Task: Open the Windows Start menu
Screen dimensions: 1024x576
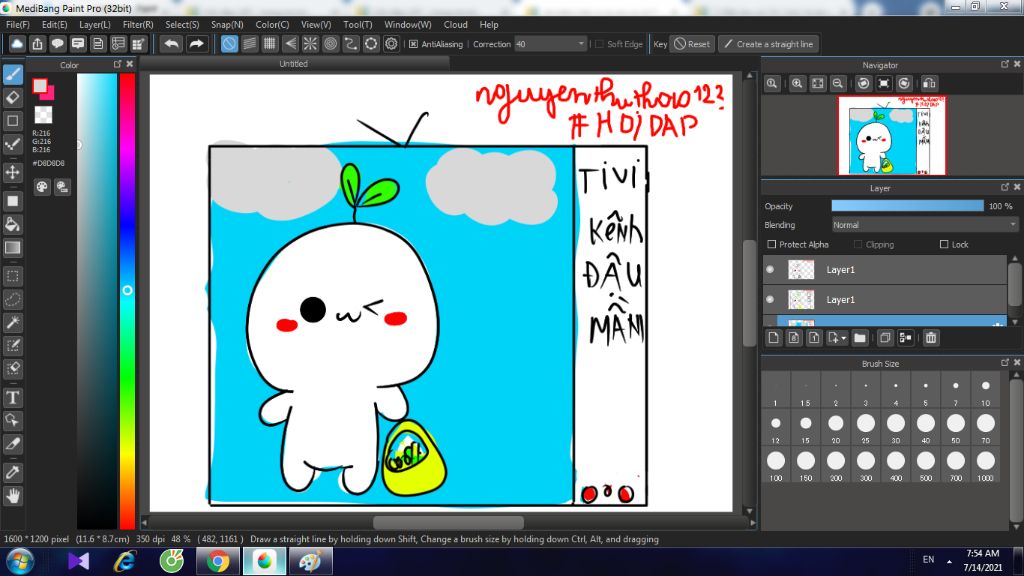Action: pos(20,562)
